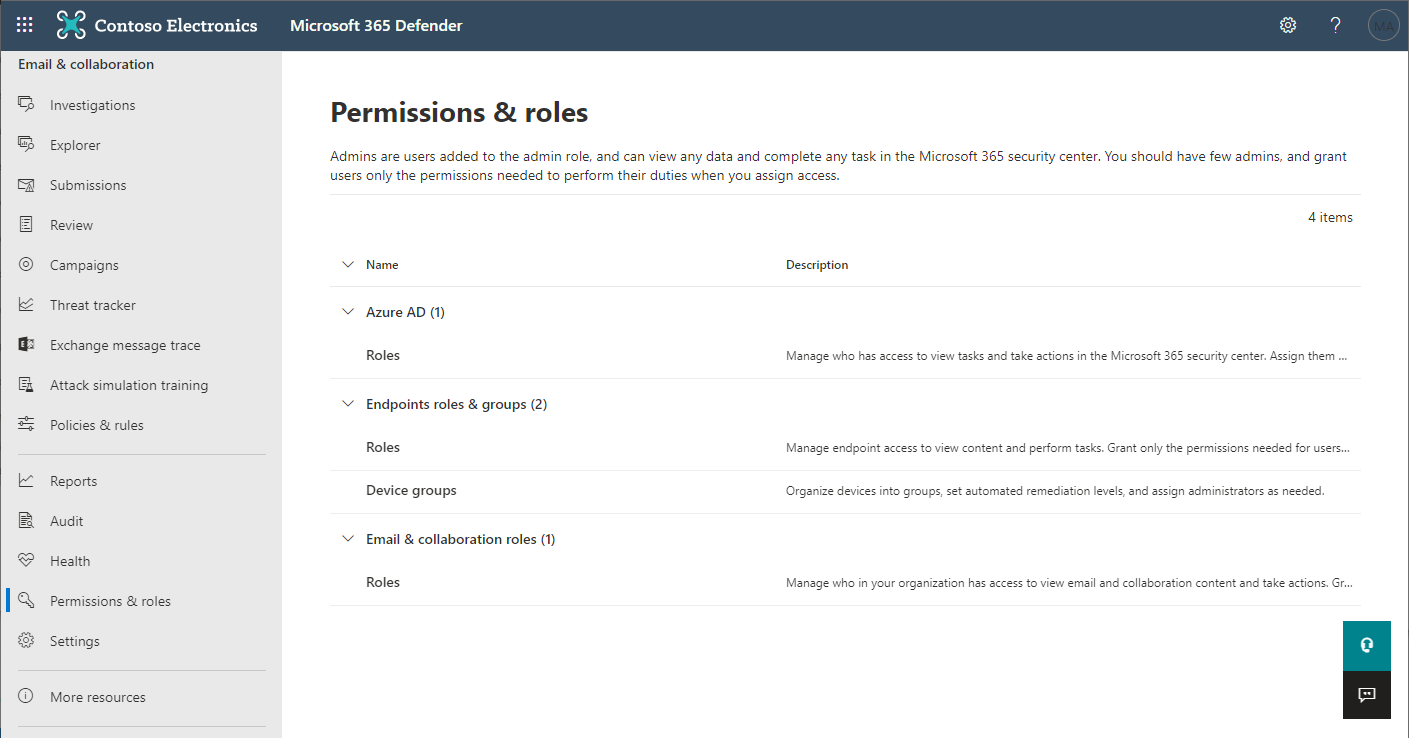Open Roles under Azure AD
The image size is (1409, 738).
[x=383, y=355]
